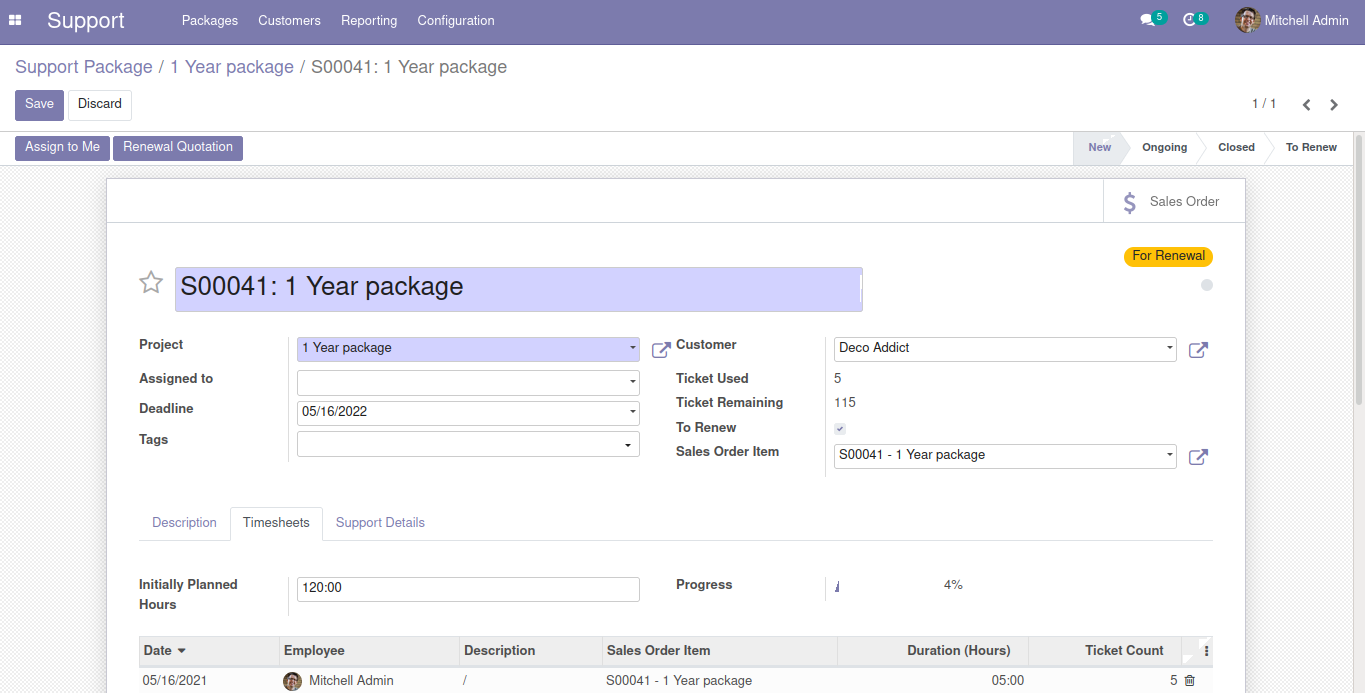Open the conversations chat bubble icon

tap(1146, 20)
